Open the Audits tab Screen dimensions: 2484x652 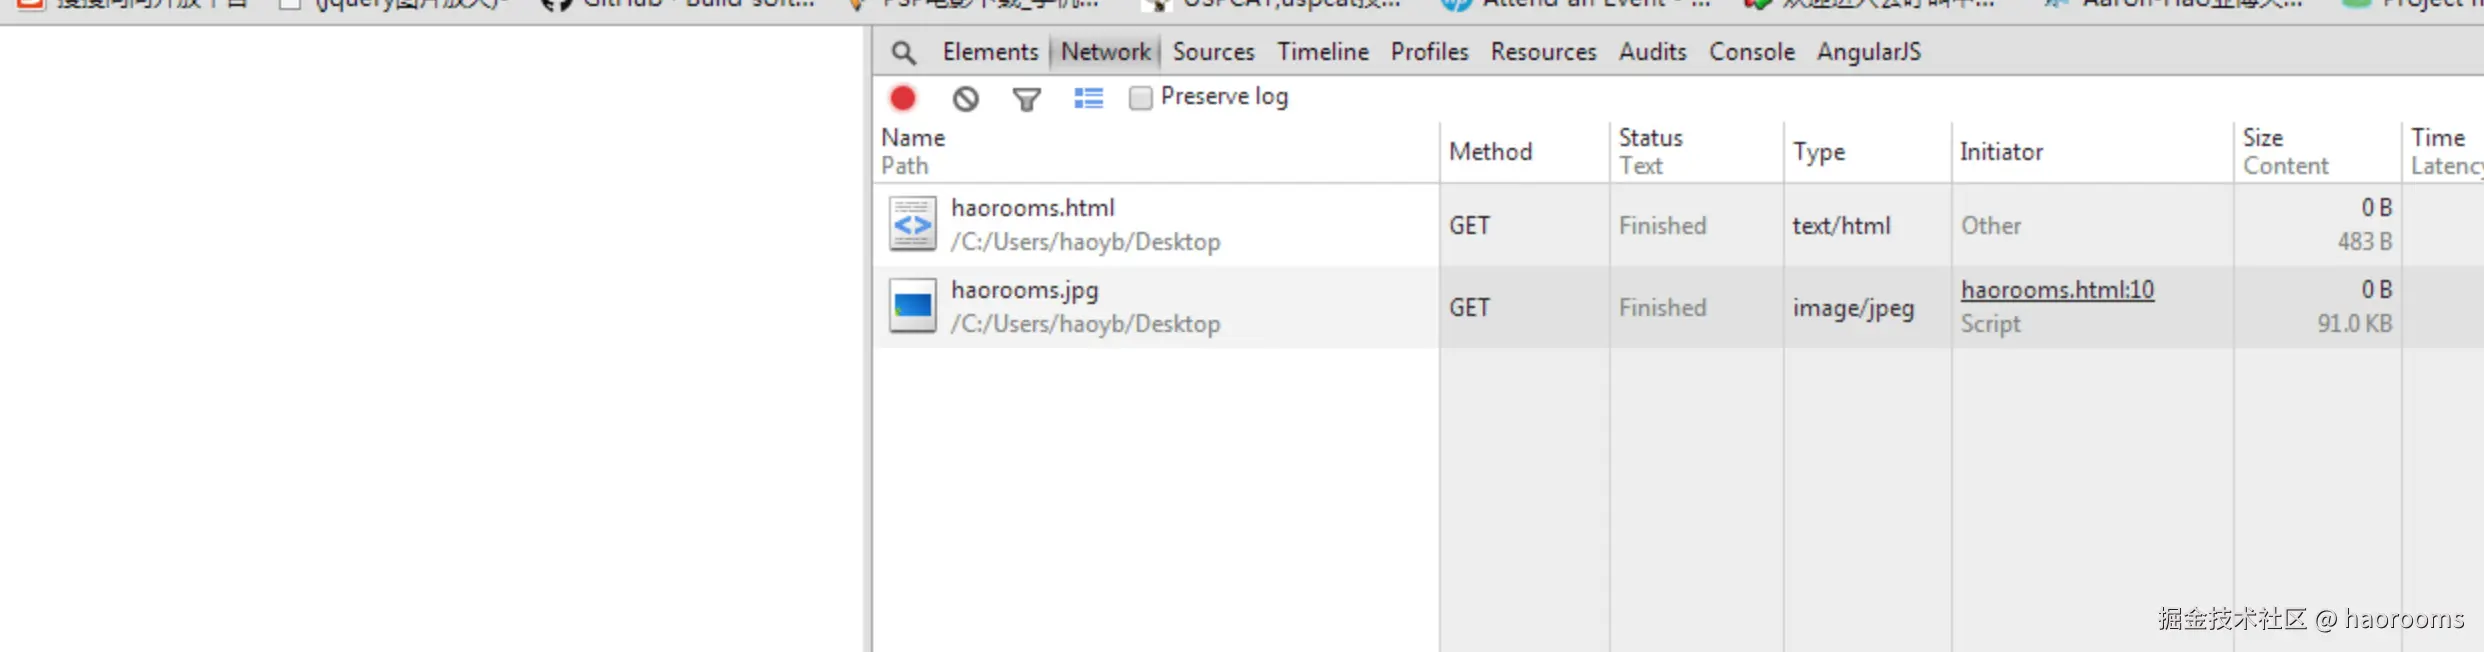[1652, 52]
